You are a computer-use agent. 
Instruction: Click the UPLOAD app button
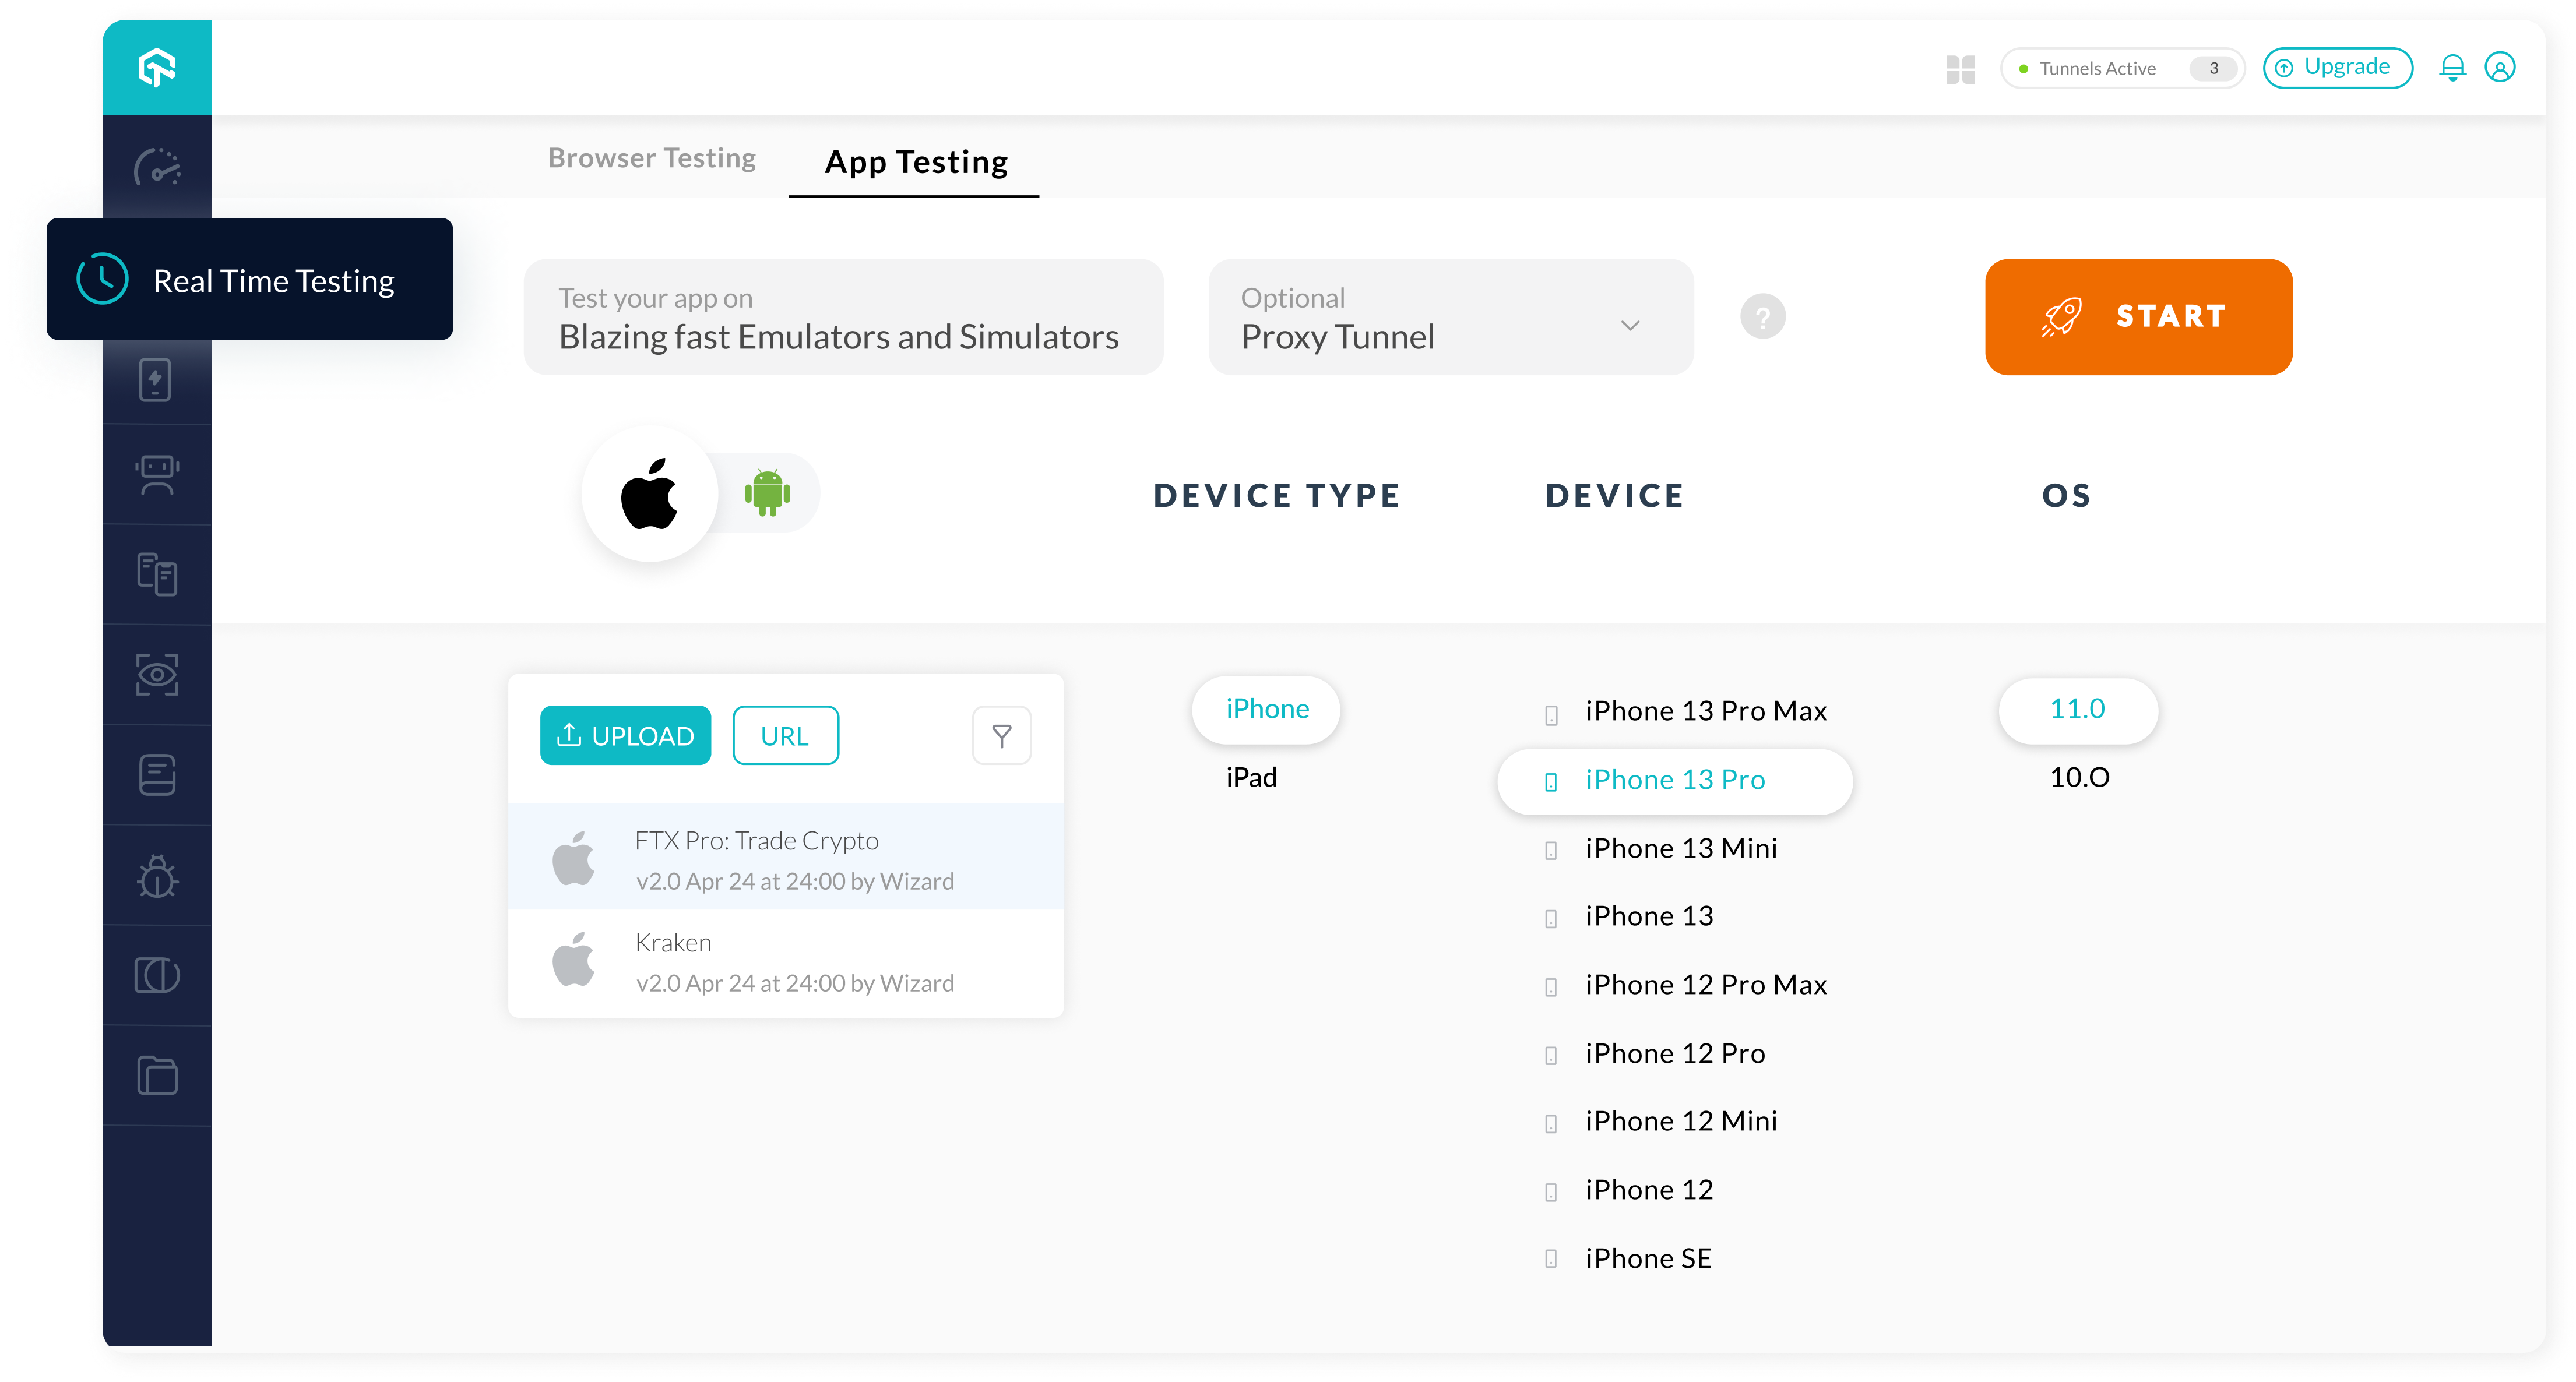tap(625, 736)
